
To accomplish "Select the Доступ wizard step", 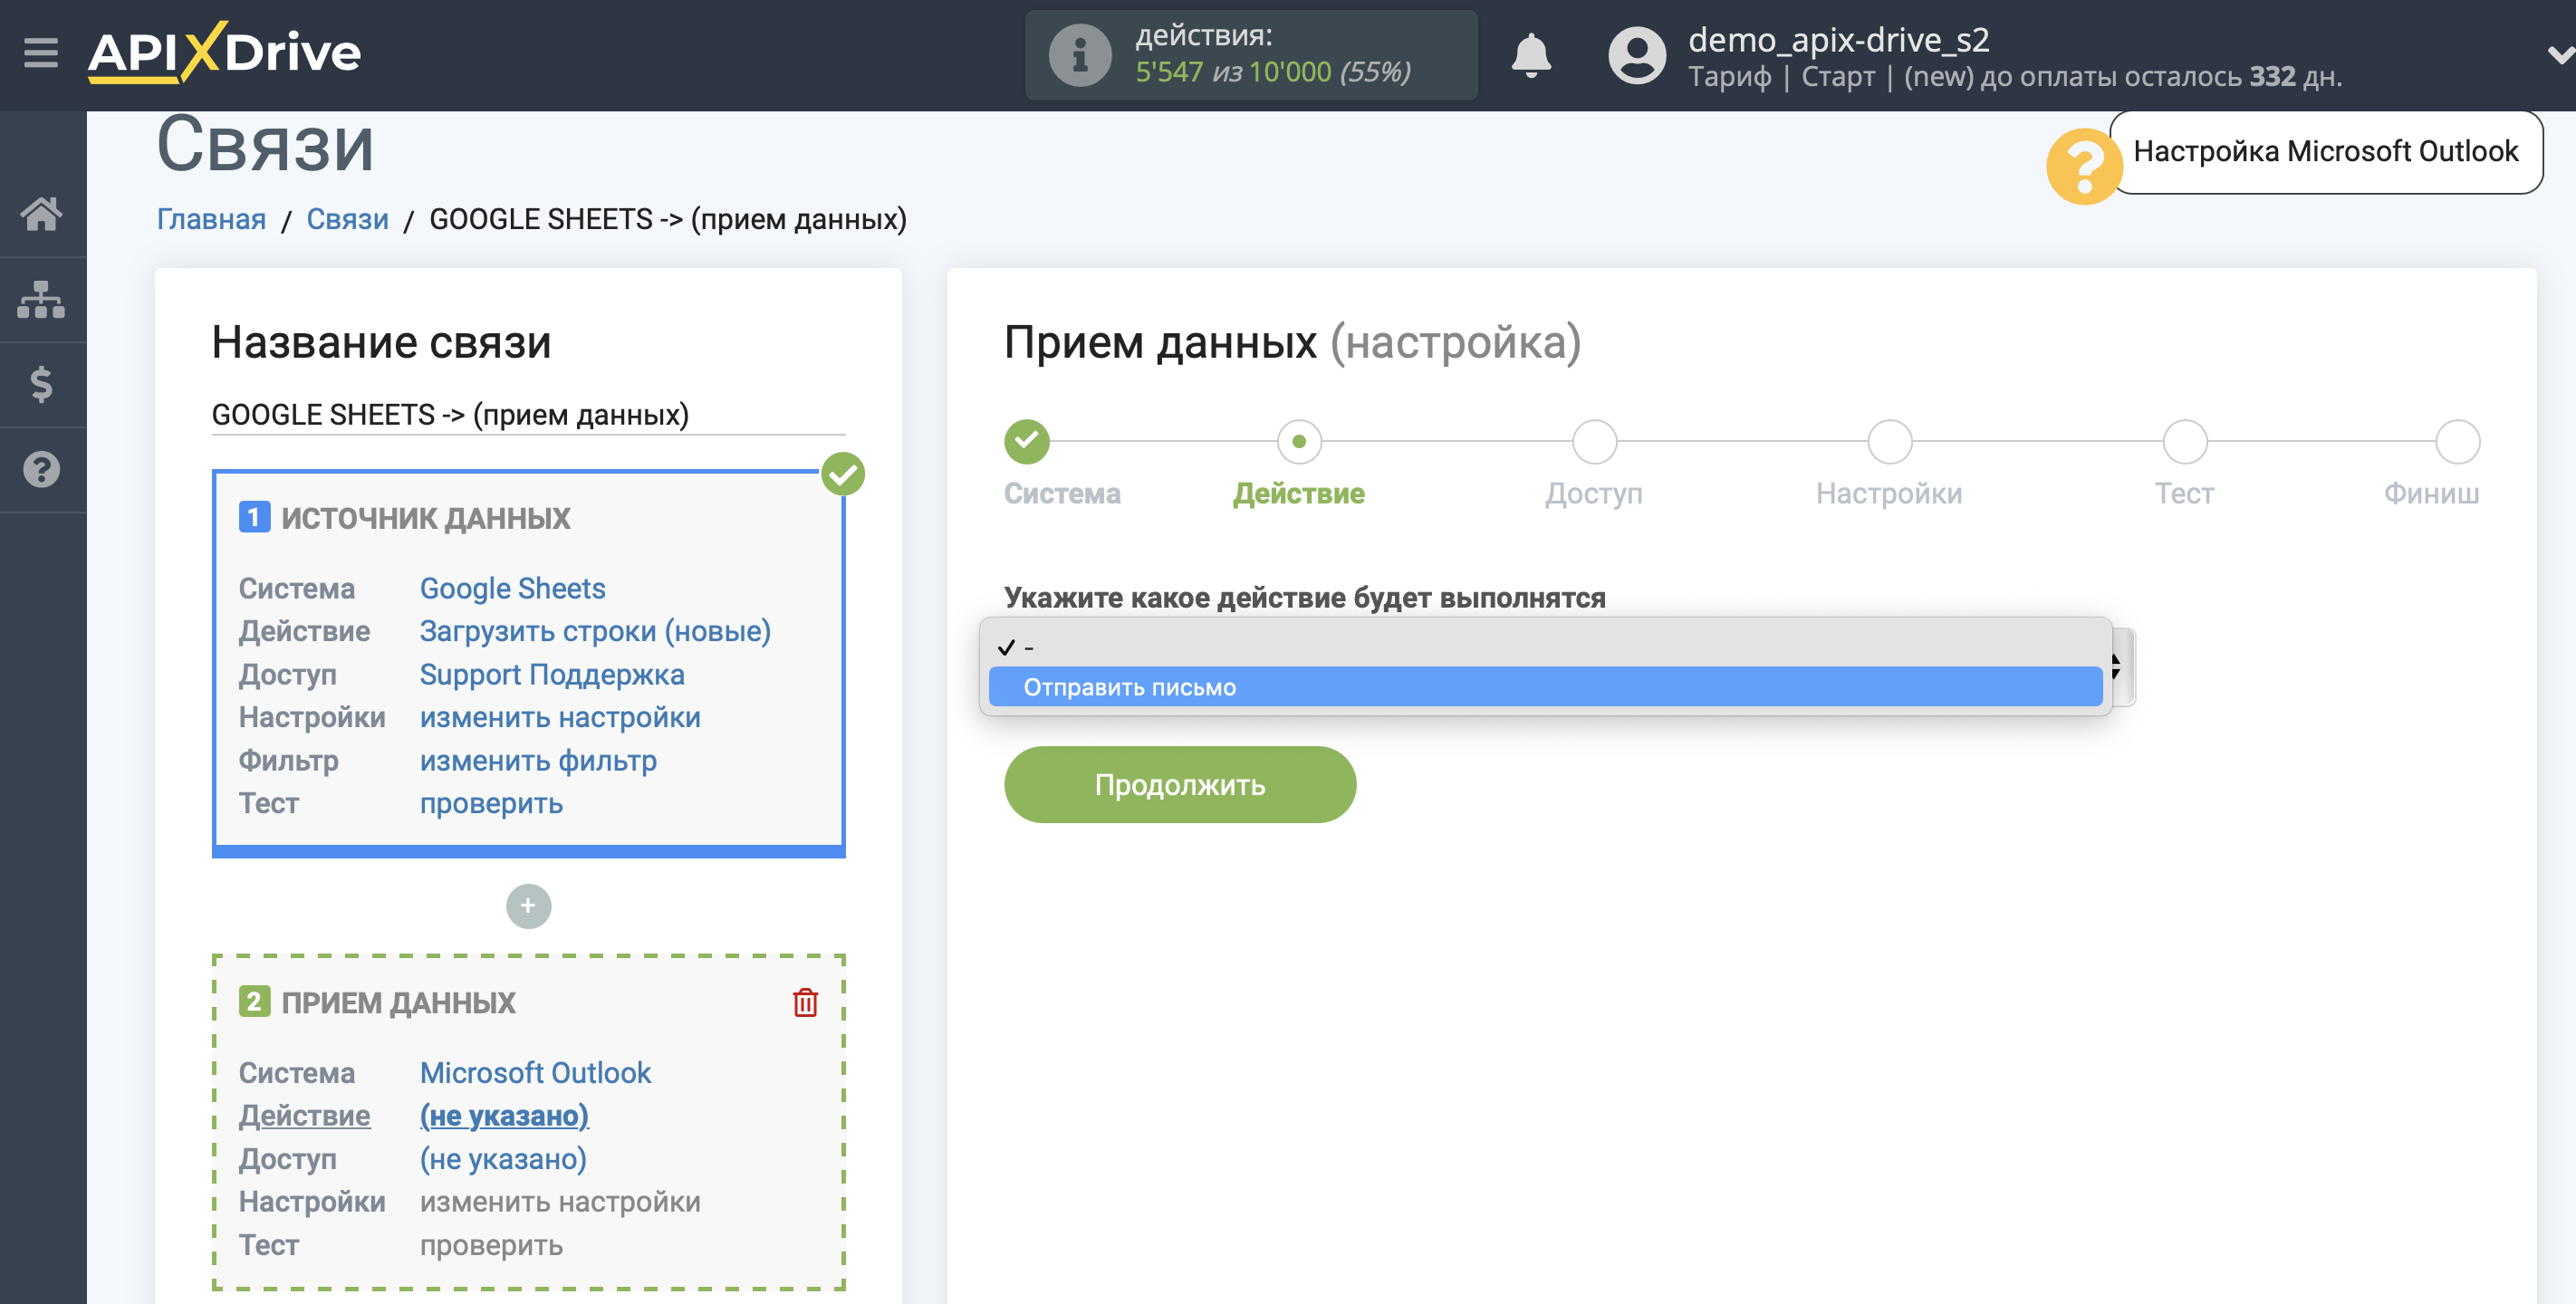I will (1594, 442).
